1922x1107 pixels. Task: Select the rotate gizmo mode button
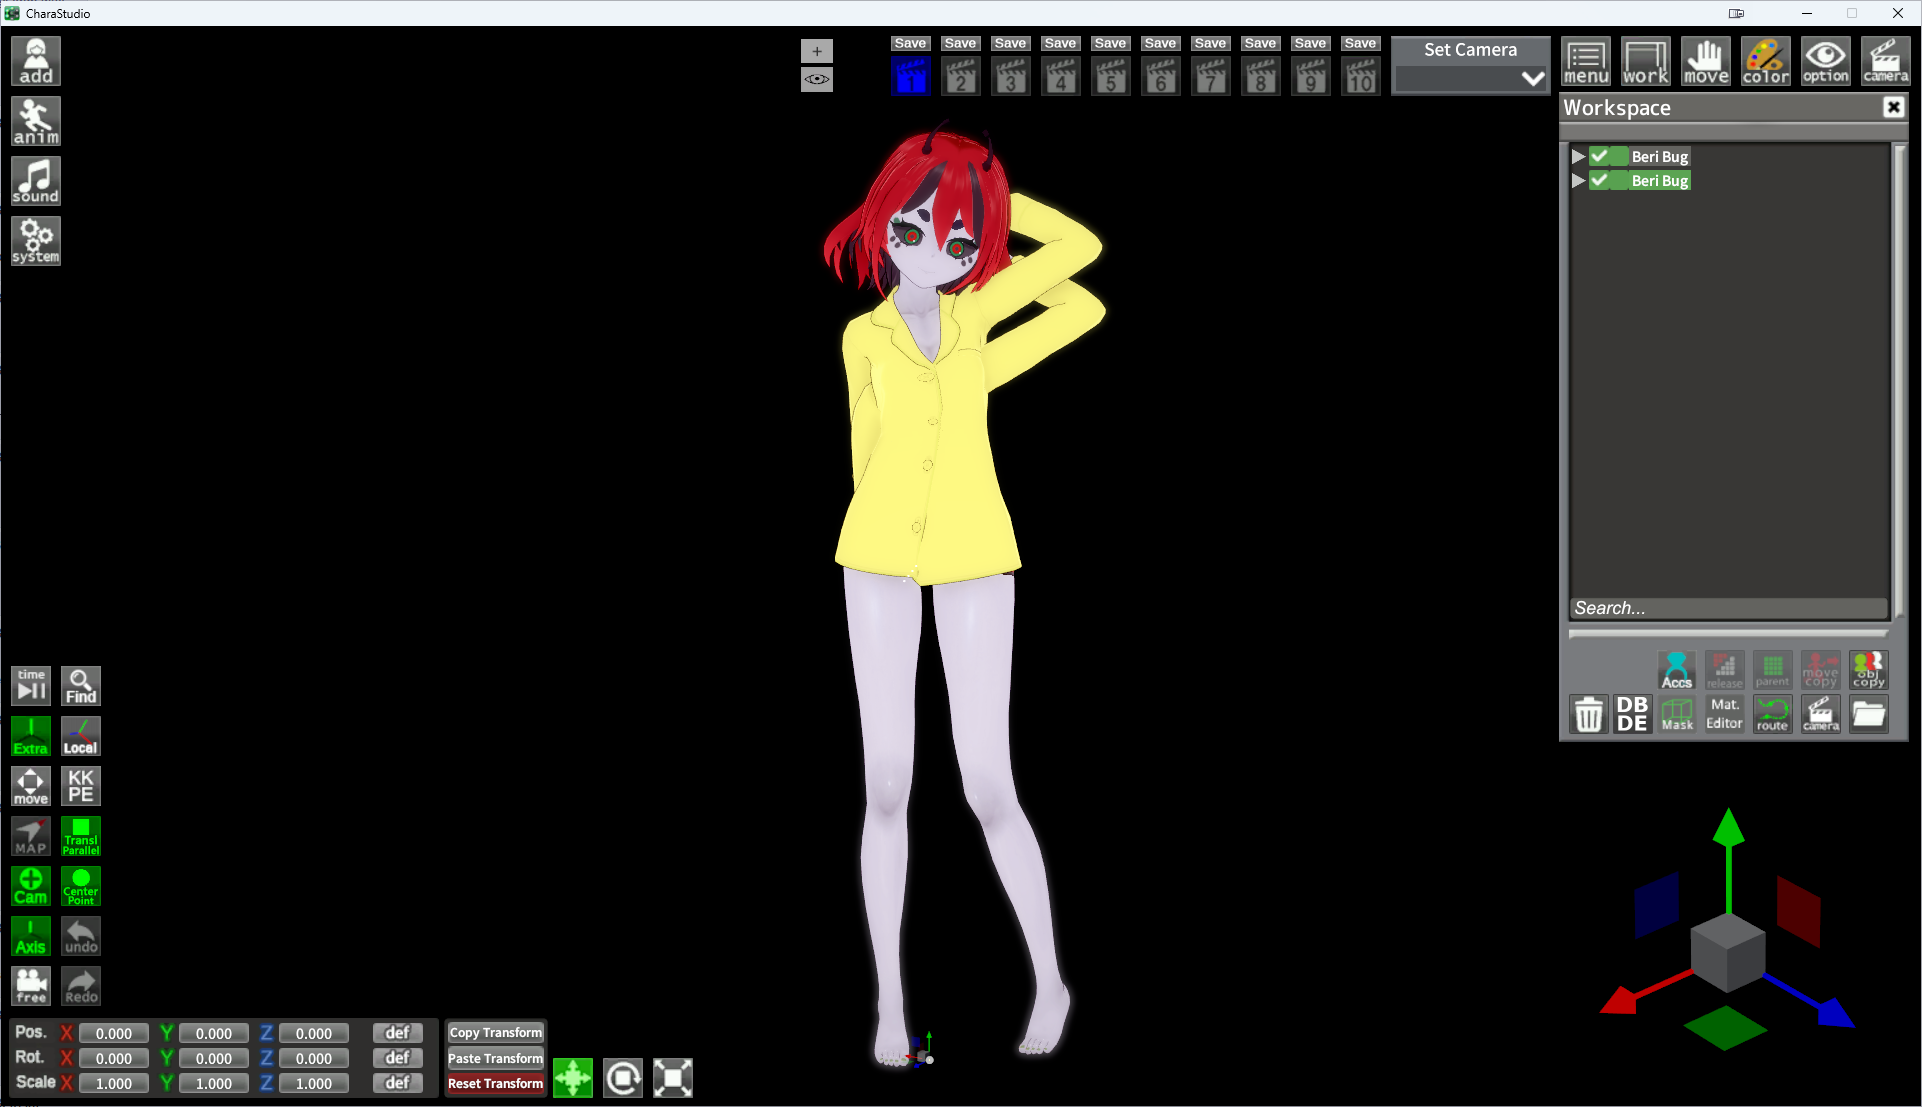pos(623,1078)
